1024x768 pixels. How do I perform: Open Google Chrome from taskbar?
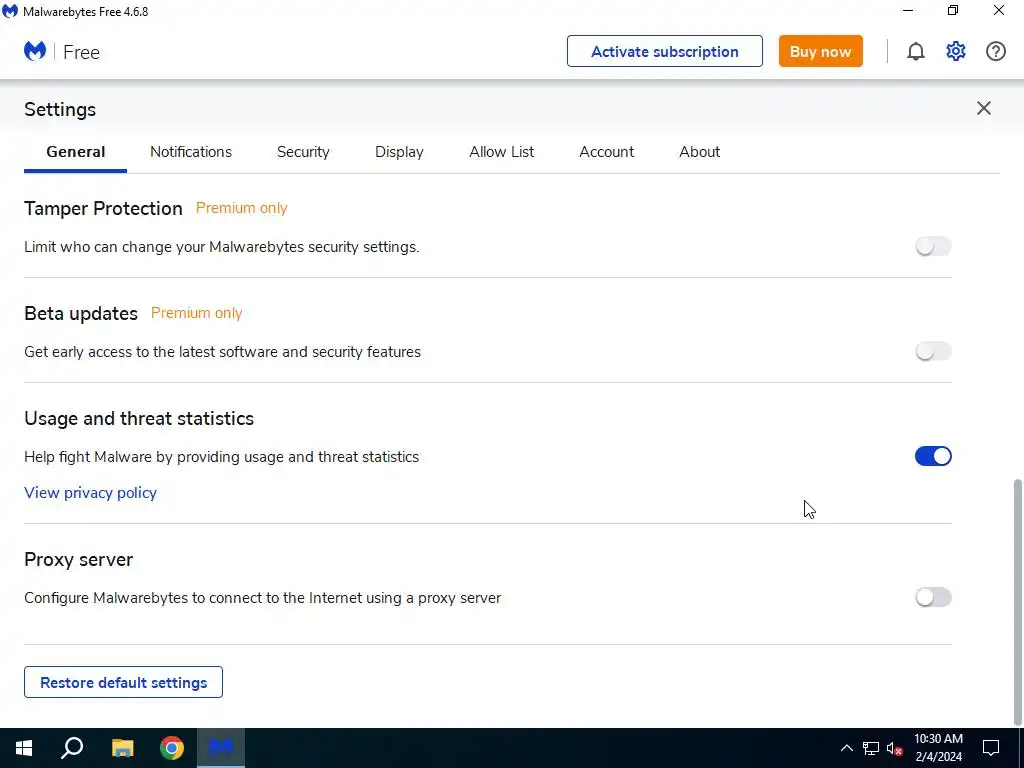coord(172,748)
